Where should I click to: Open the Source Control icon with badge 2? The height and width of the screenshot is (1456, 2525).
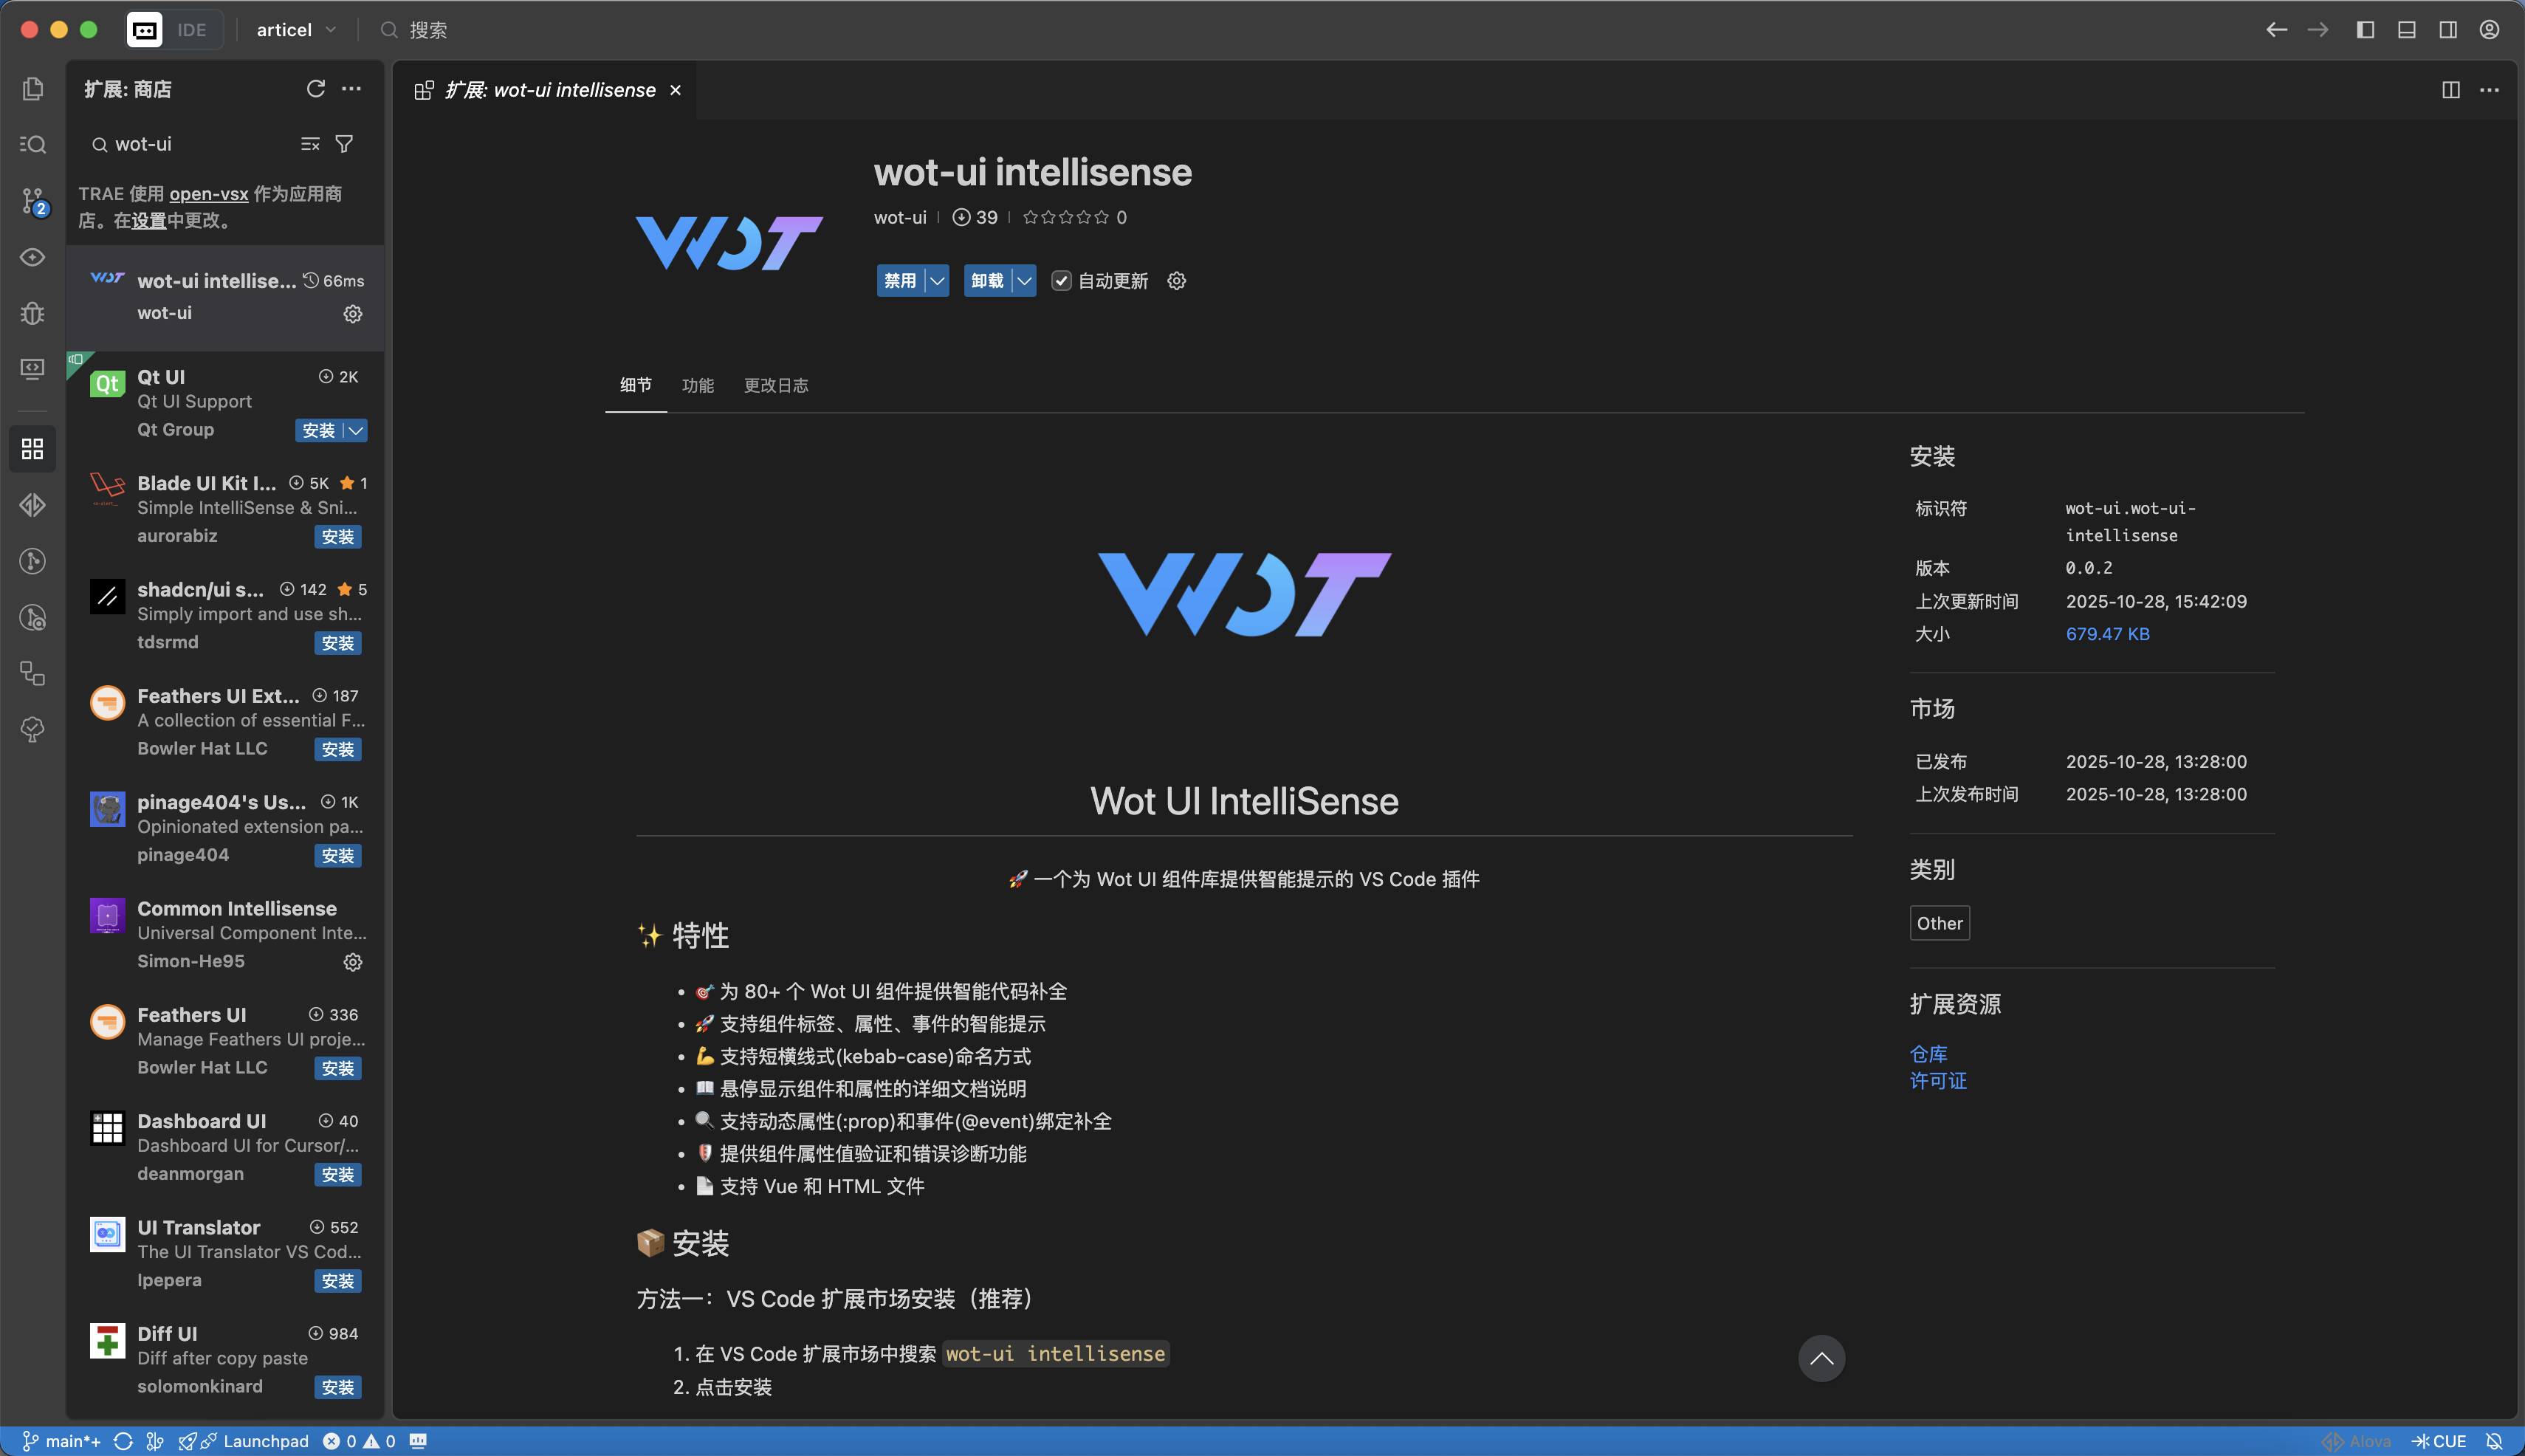(33, 201)
